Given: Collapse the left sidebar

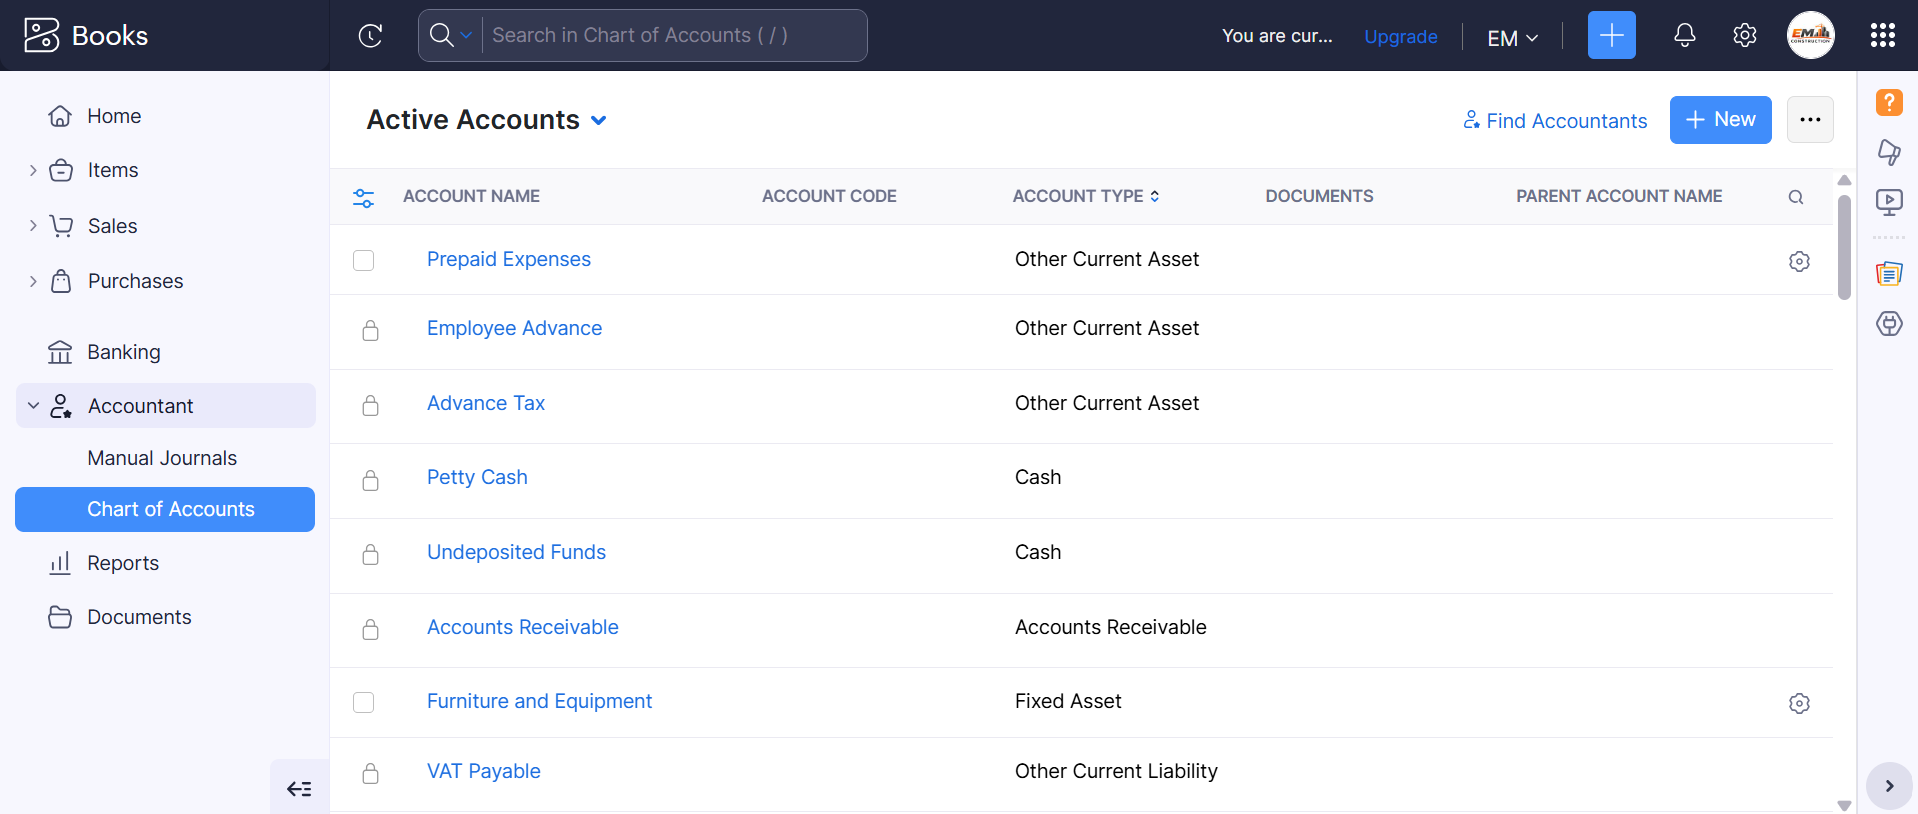Looking at the screenshot, I should pyautogui.click(x=299, y=789).
